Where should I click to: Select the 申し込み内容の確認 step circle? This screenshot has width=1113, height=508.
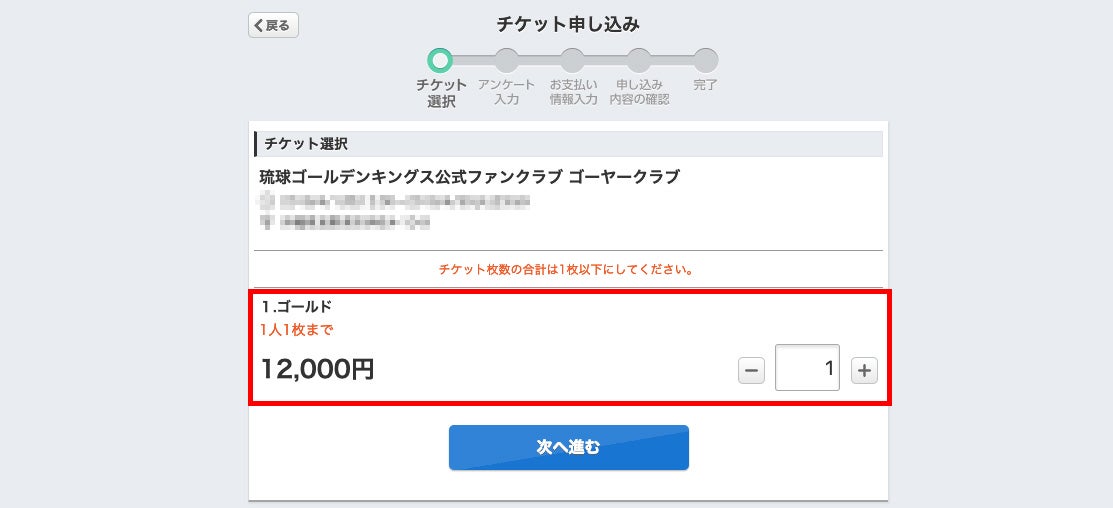point(639,61)
